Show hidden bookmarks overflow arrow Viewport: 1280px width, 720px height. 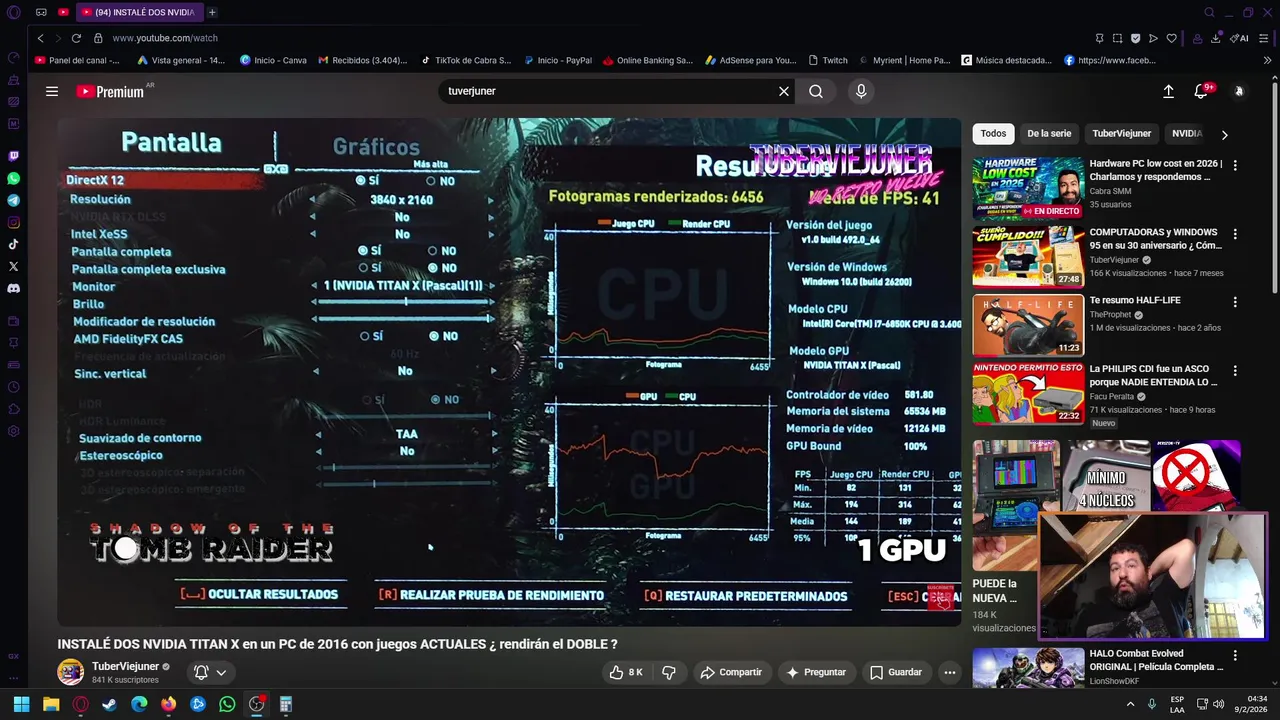click(x=1267, y=60)
